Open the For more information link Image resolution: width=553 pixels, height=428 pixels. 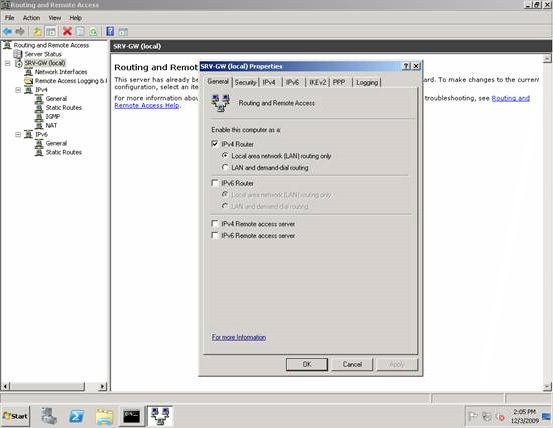[x=239, y=337]
